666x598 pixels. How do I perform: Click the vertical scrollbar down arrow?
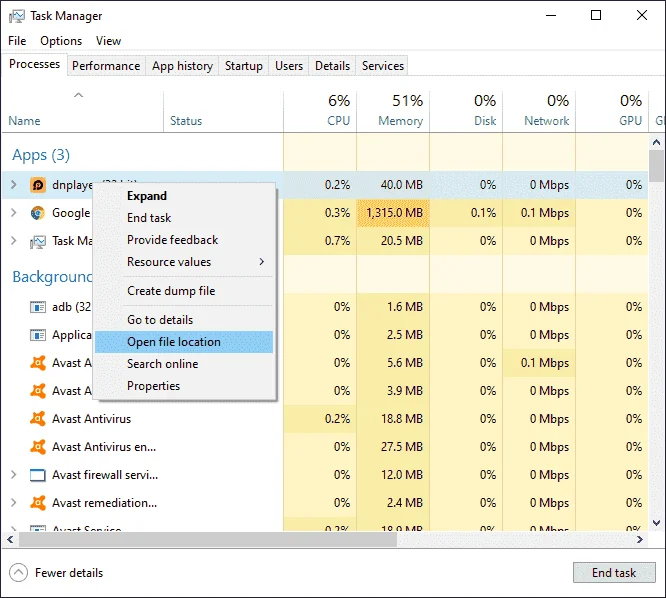pyautogui.click(x=657, y=523)
